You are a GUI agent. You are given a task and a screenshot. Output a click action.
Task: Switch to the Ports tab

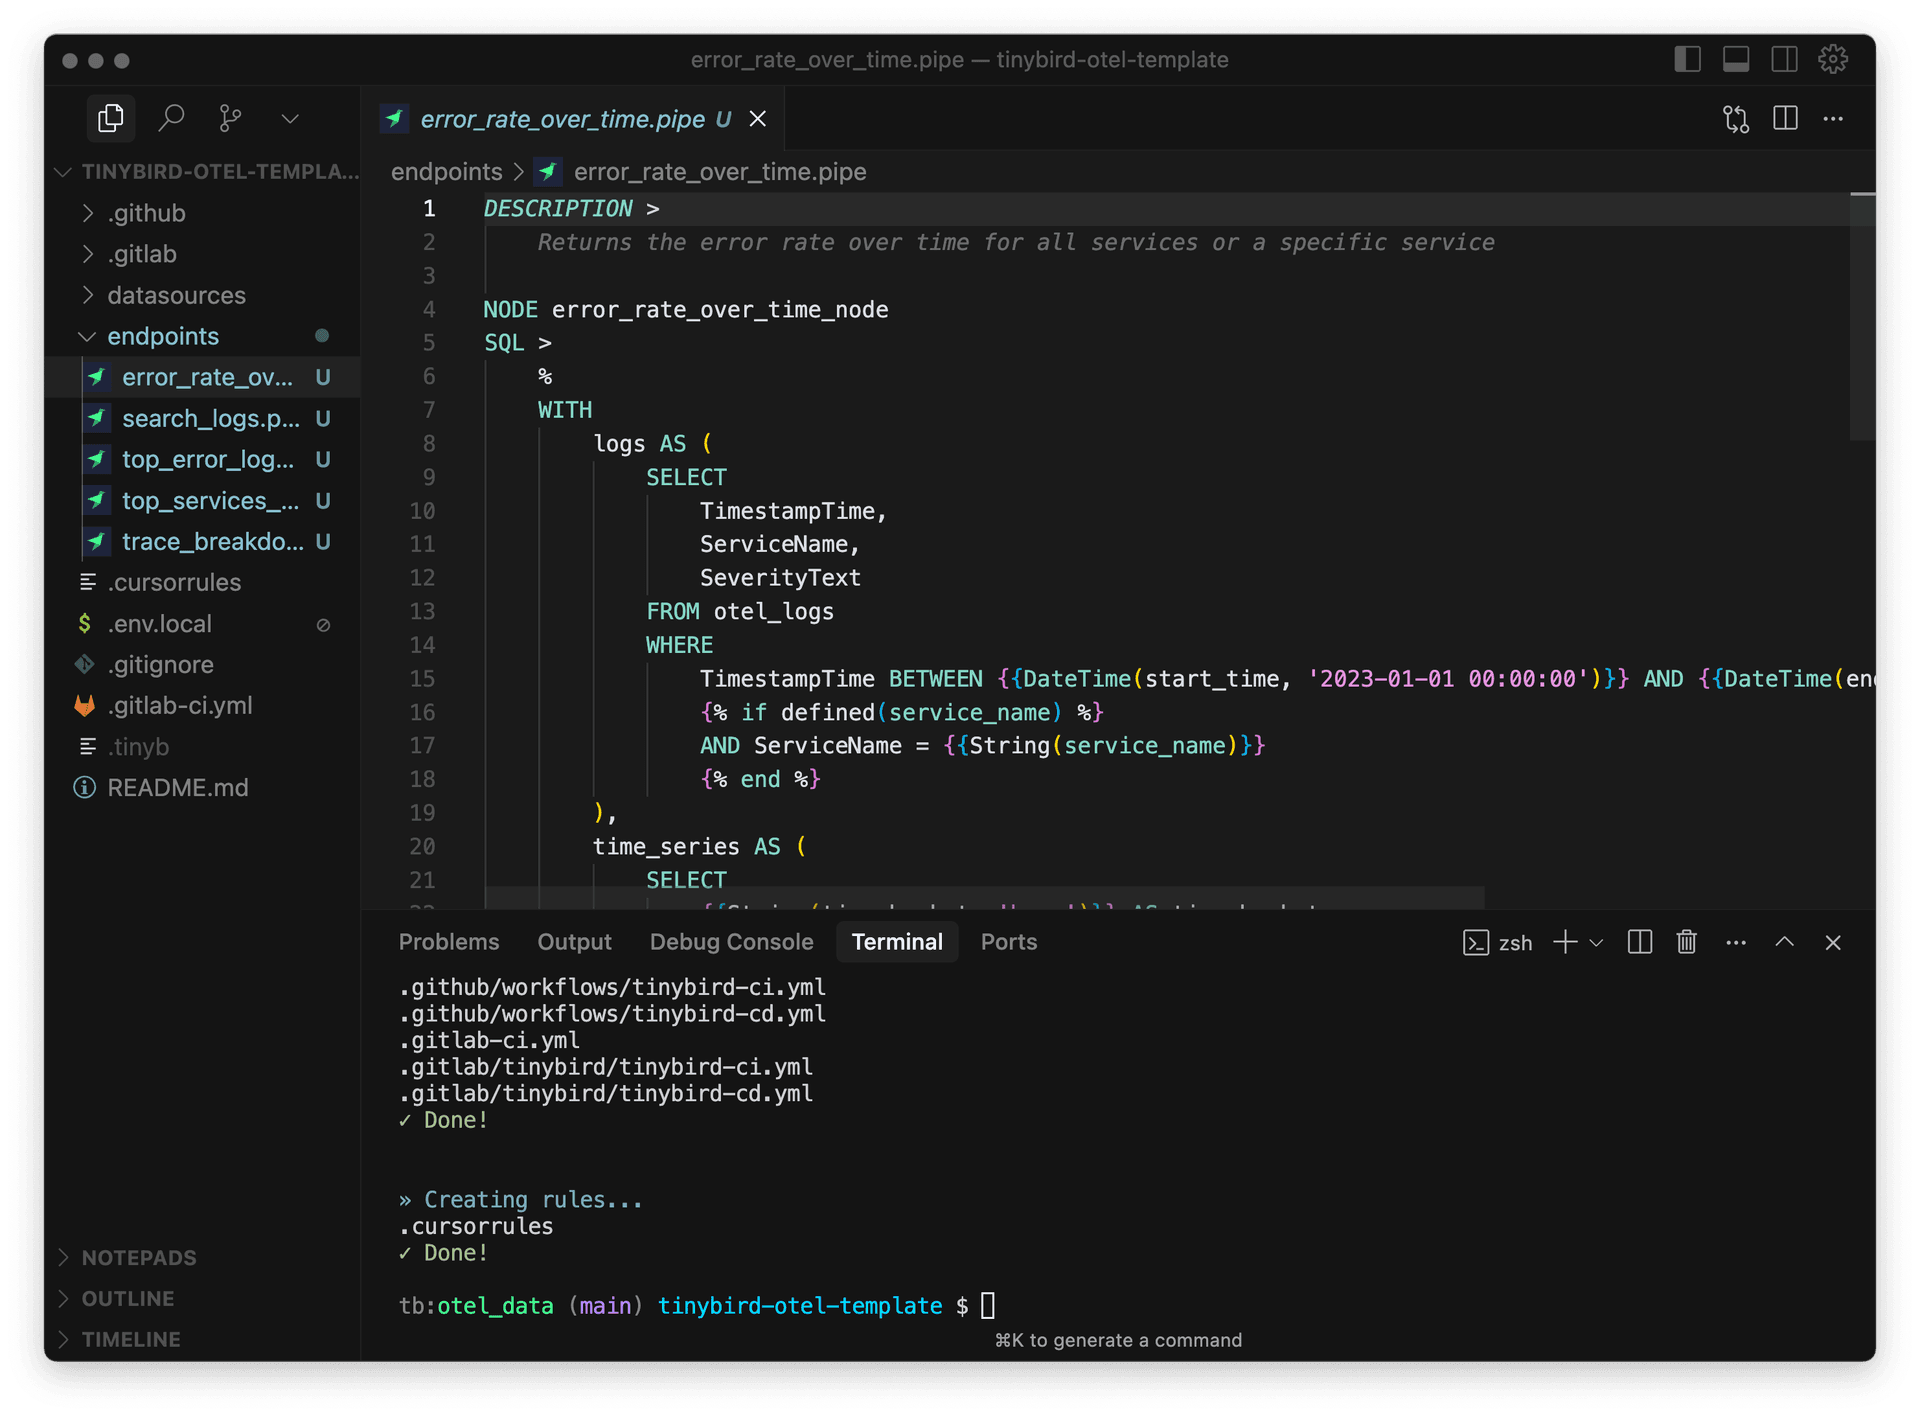1008,941
